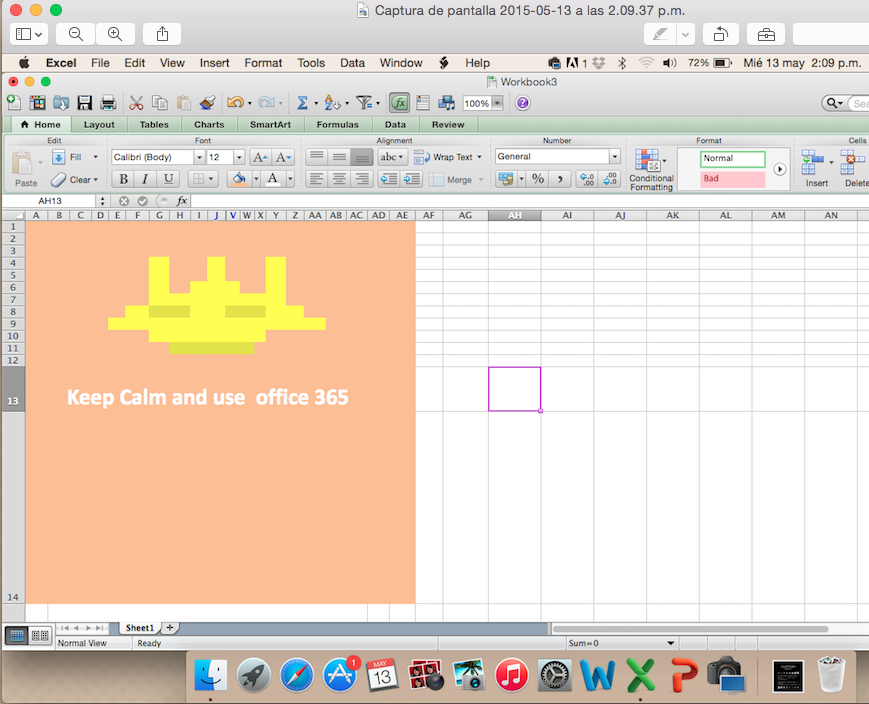Click the Paste clipboard icon
Viewport: 869px width, 704px height.
pyautogui.click(x=23, y=163)
